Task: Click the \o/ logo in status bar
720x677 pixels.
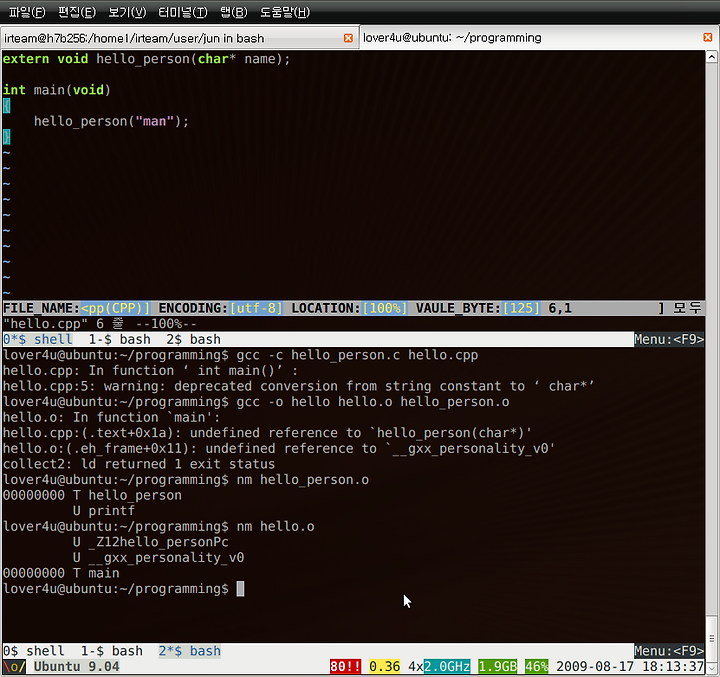Action: (14, 666)
